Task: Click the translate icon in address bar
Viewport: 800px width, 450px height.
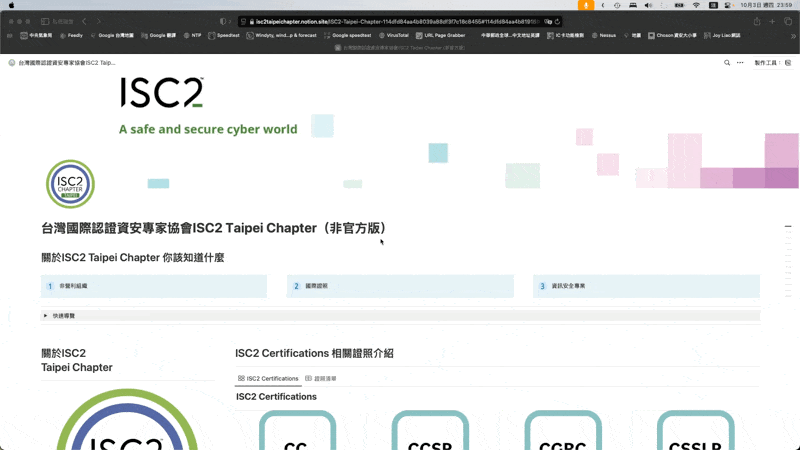Action: [547, 21]
